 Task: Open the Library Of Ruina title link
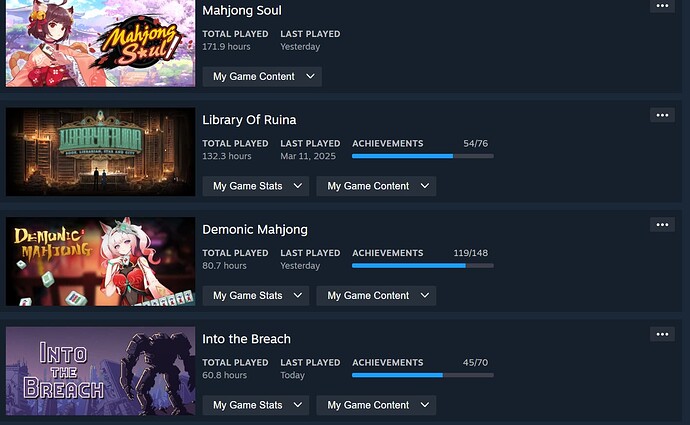pos(249,120)
